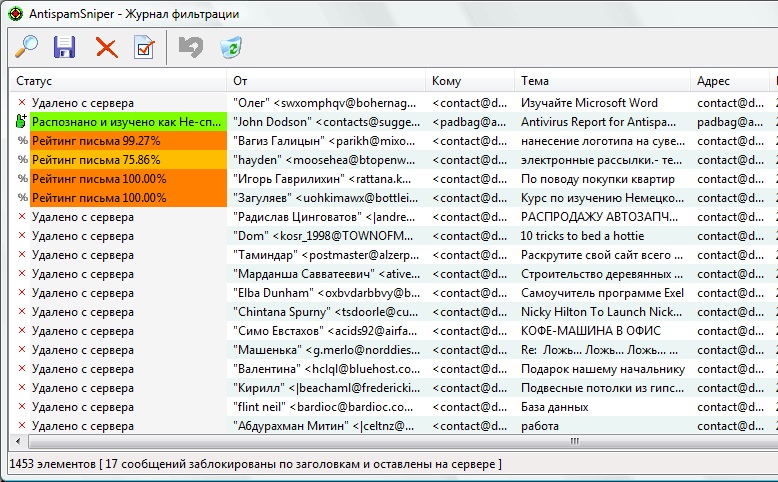Select subject 'работа' in the last row
This screenshot has width=778, height=482.
pos(540,426)
